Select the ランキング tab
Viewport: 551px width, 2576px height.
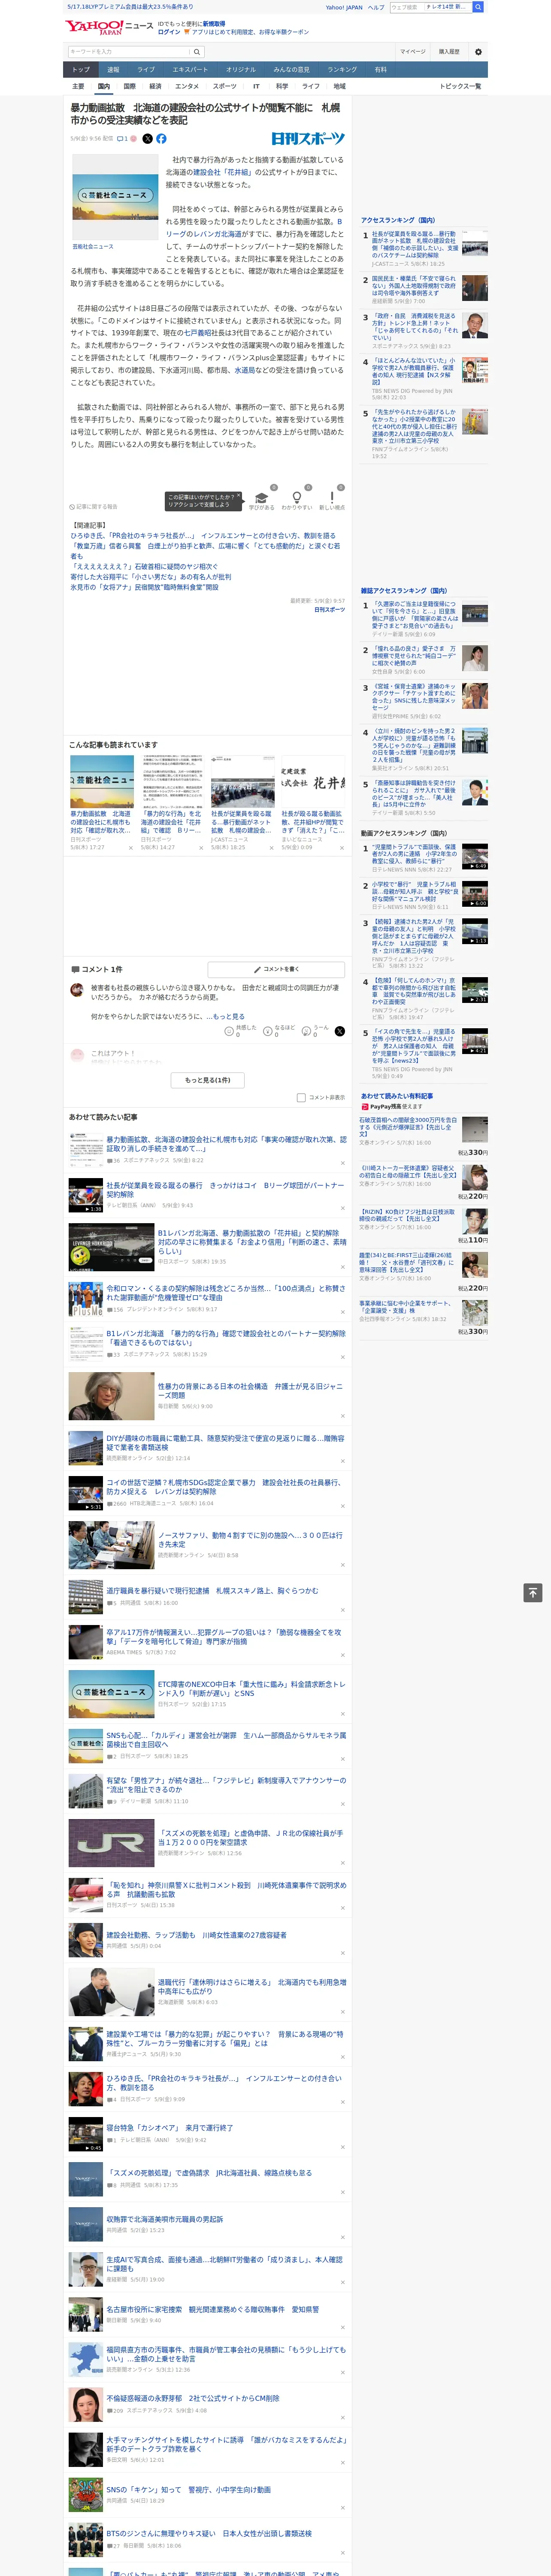coord(342,70)
